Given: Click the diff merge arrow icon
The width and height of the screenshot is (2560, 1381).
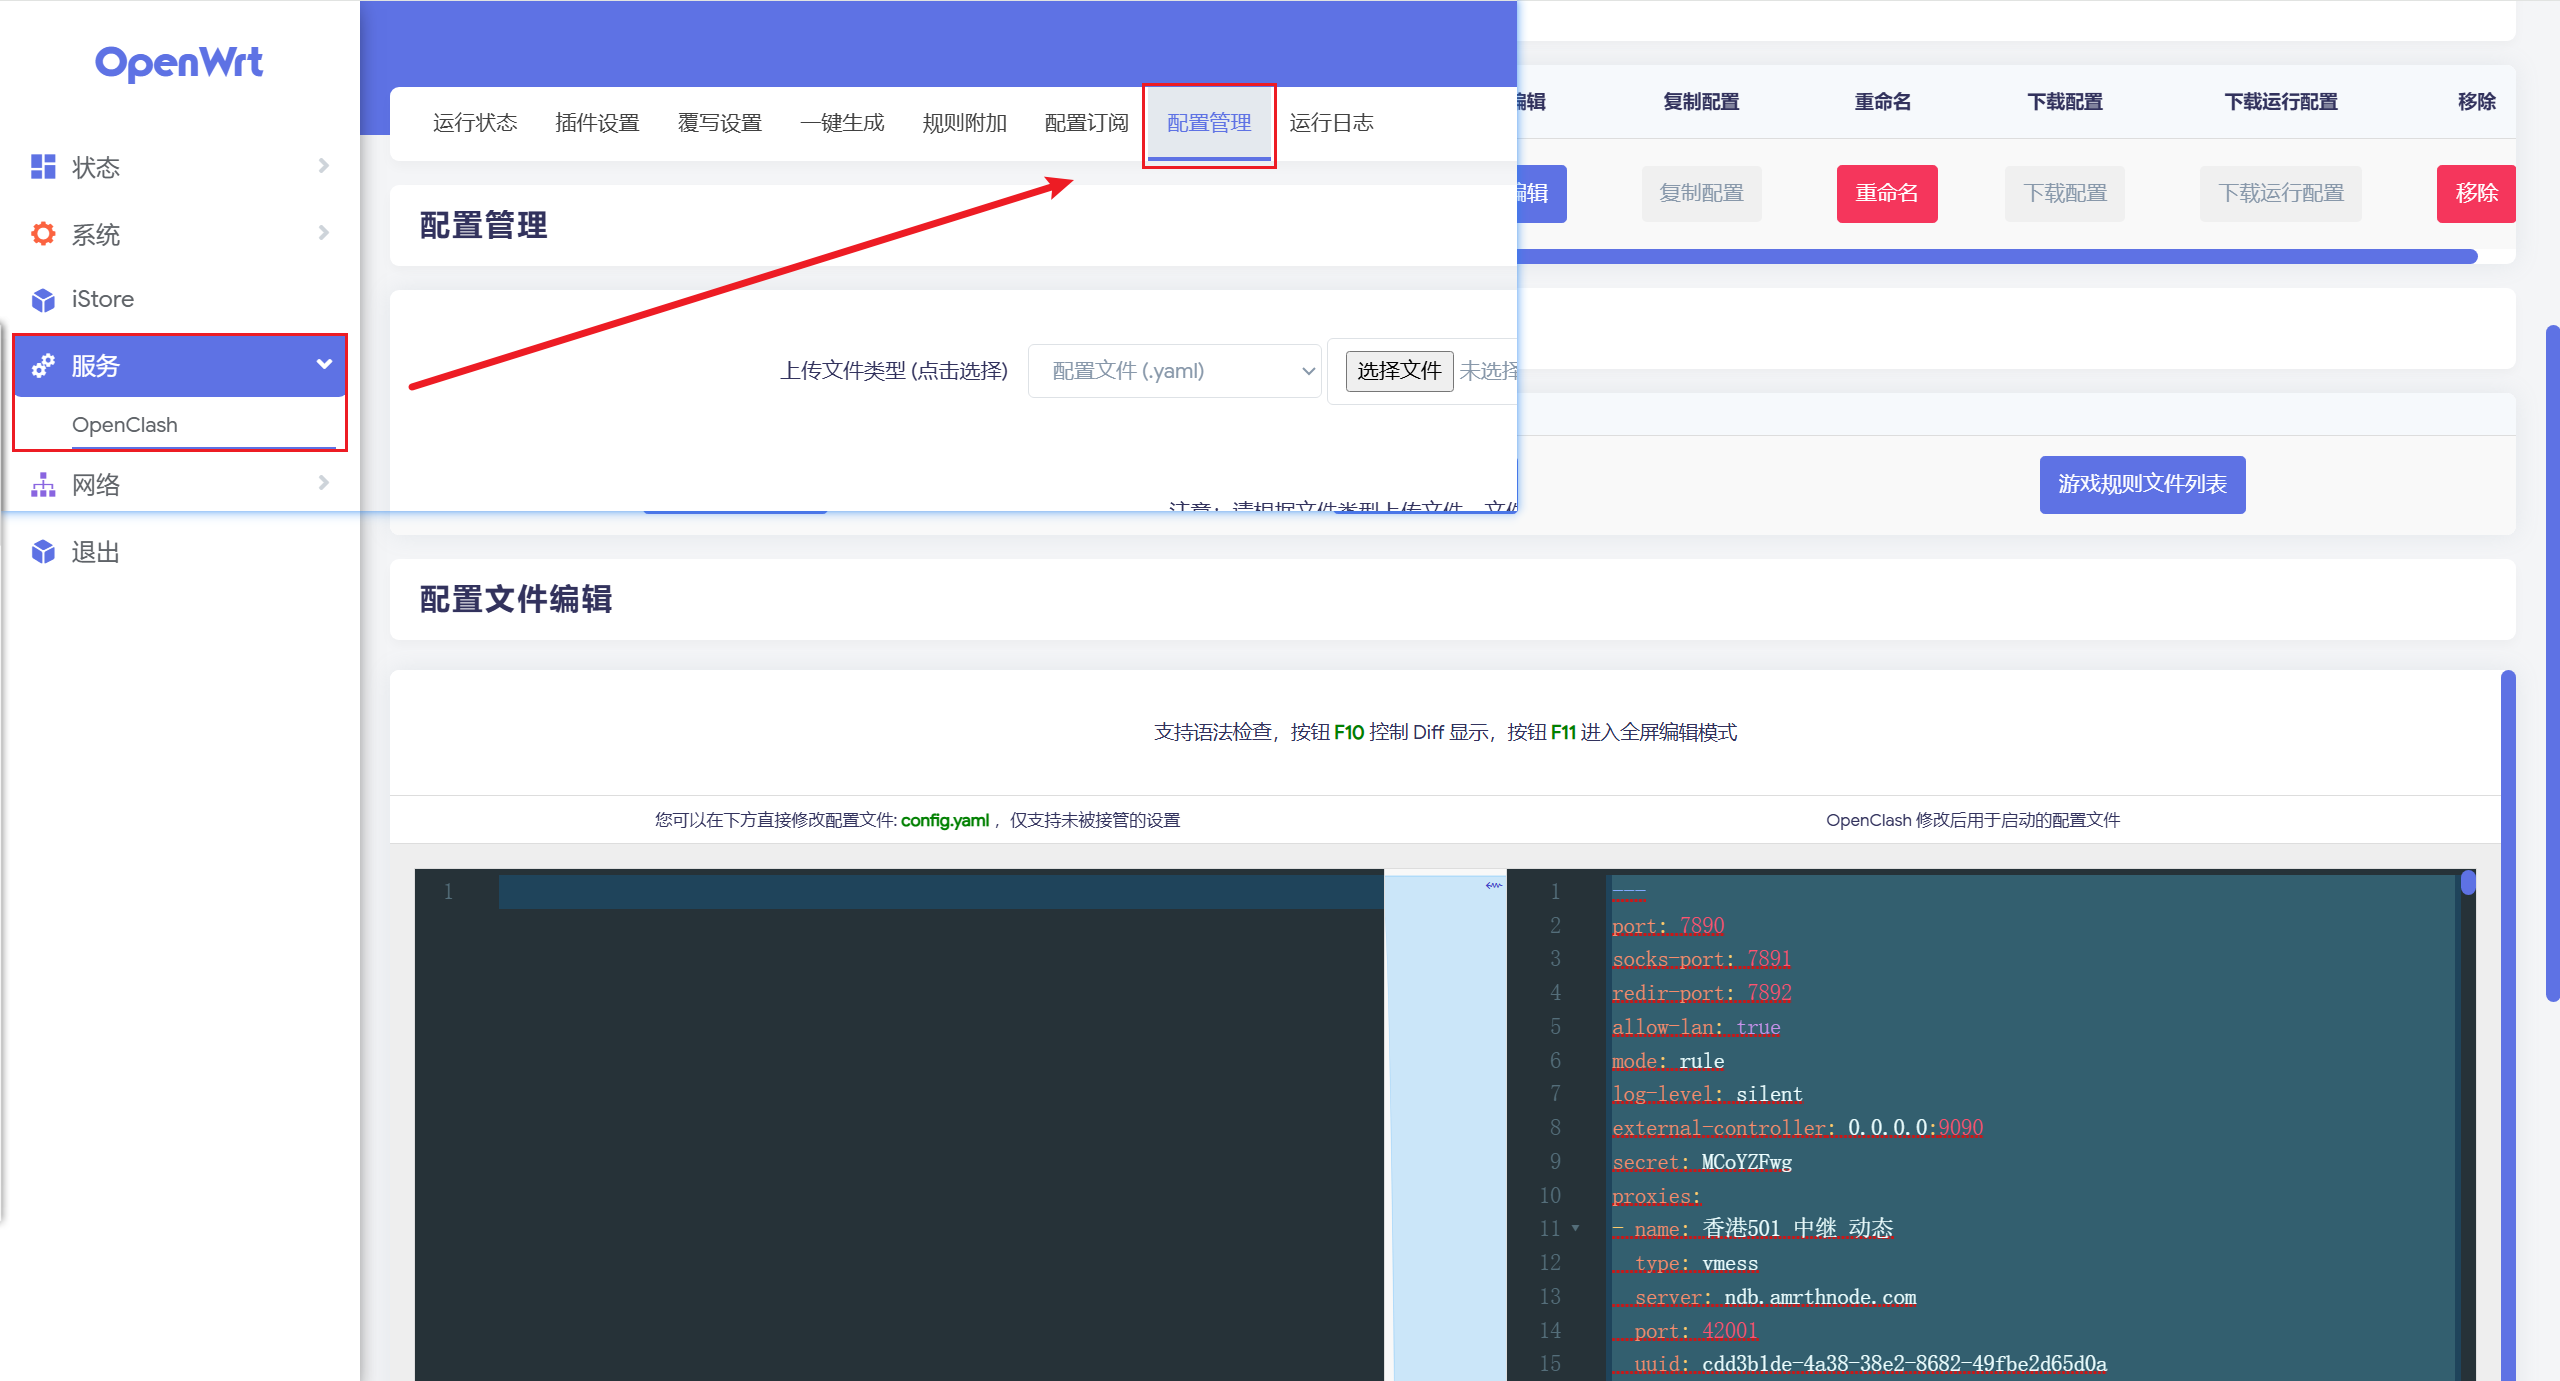Looking at the screenshot, I should click(x=1494, y=886).
